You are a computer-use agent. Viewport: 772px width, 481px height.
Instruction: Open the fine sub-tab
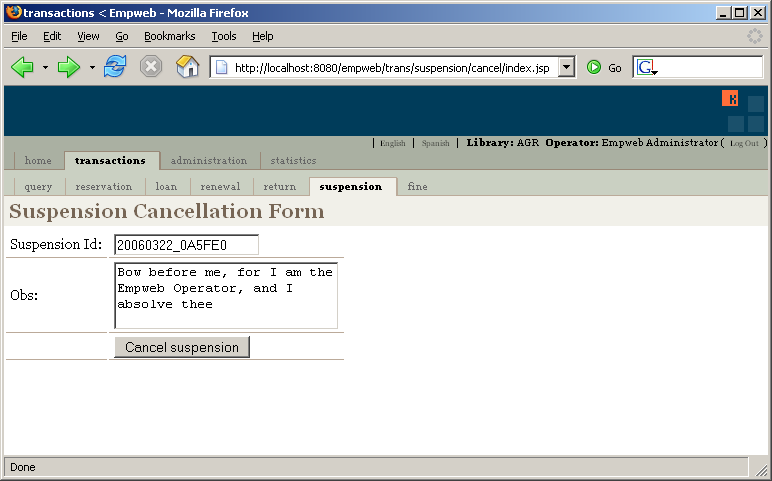point(417,187)
